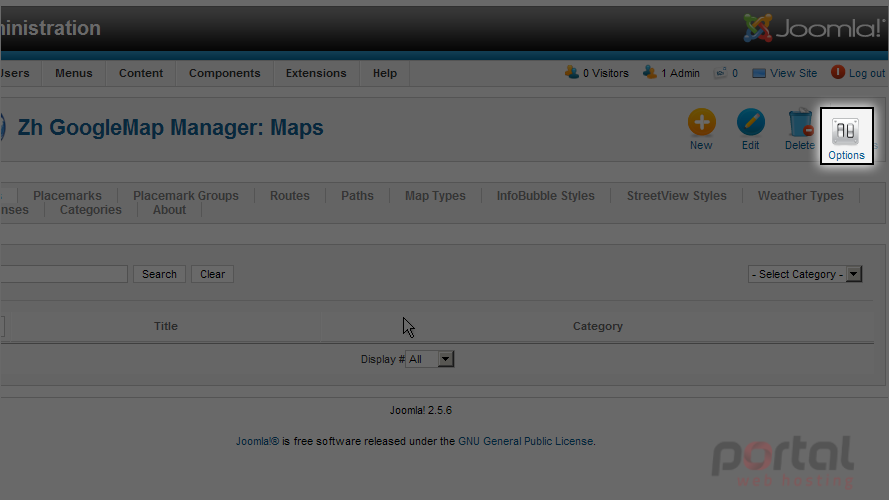Click the Joomla! logo
The width and height of the screenshot is (889, 500).
click(x=813, y=28)
